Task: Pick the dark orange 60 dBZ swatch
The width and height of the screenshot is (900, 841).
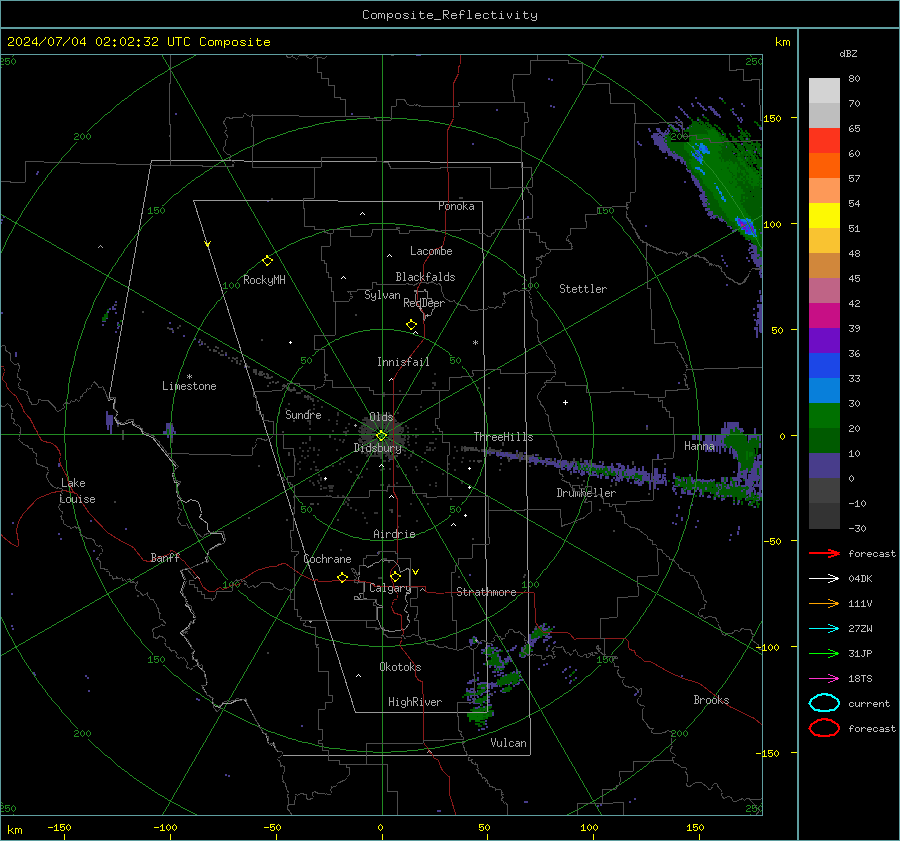Action: coord(824,165)
